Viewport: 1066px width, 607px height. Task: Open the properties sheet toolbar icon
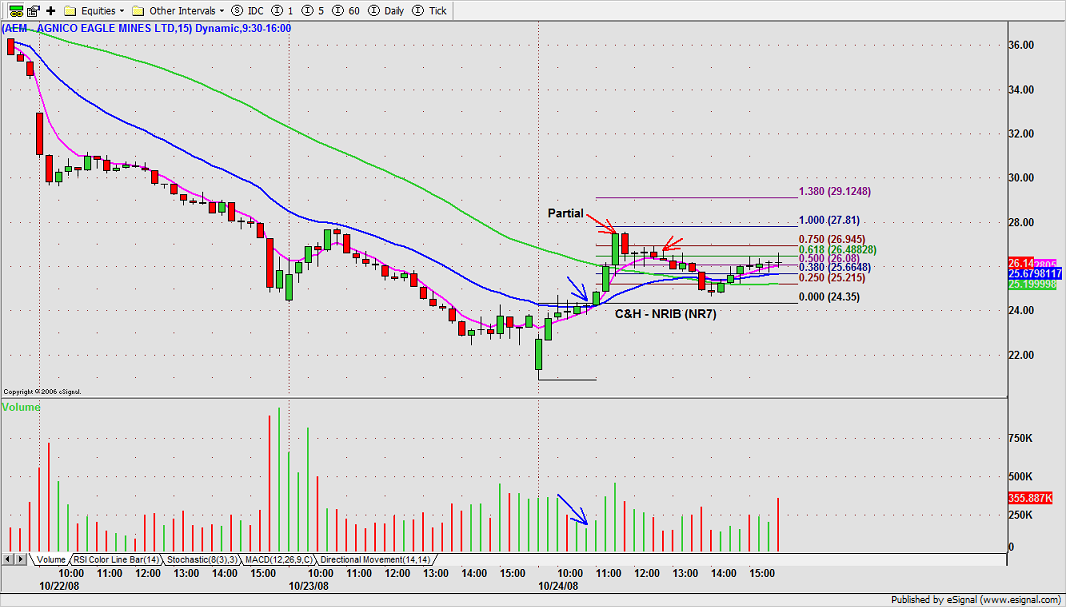33,11
